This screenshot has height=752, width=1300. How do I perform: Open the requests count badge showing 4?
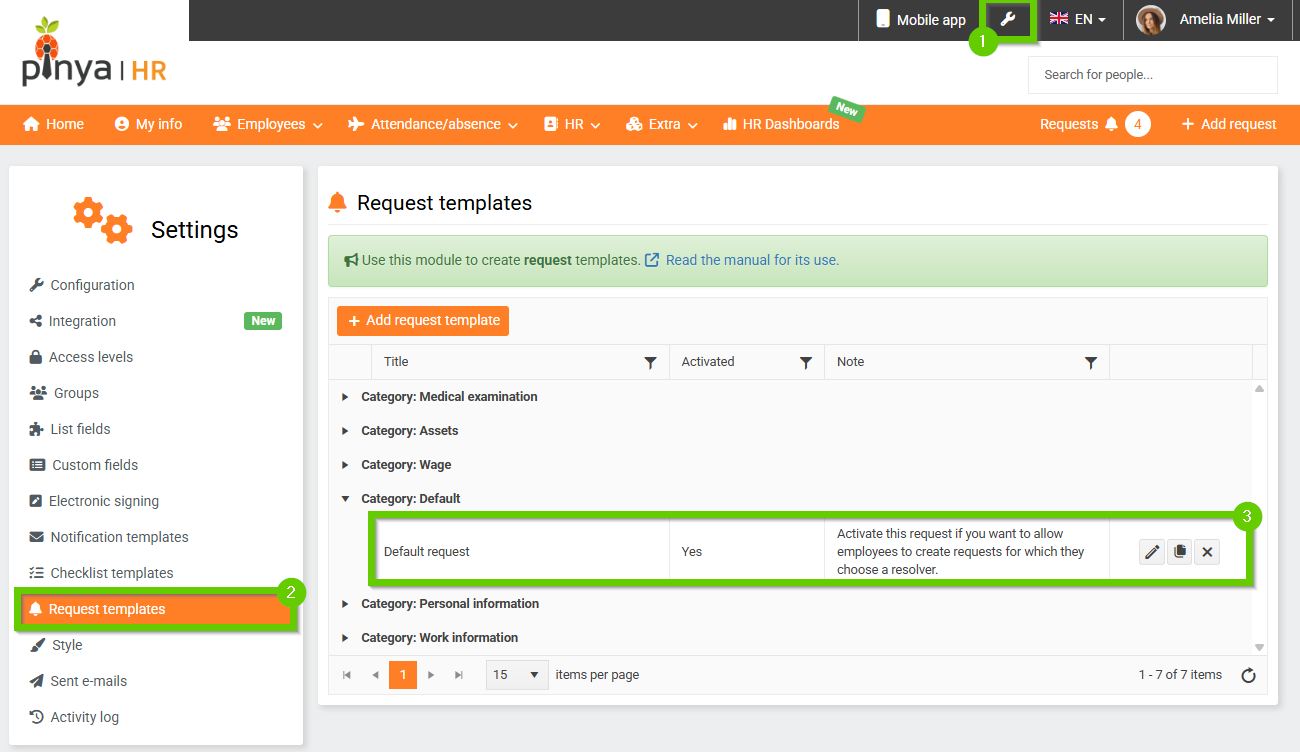(1137, 124)
